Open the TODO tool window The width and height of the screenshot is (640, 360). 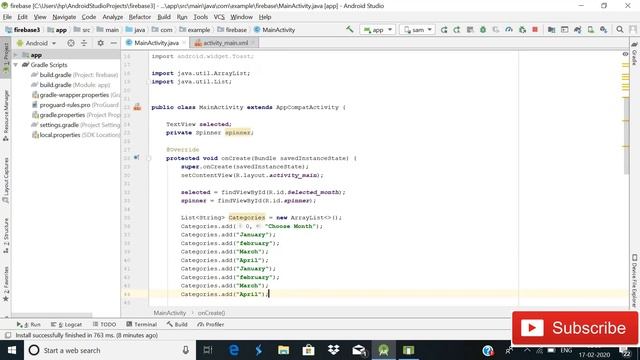(104, 324)
